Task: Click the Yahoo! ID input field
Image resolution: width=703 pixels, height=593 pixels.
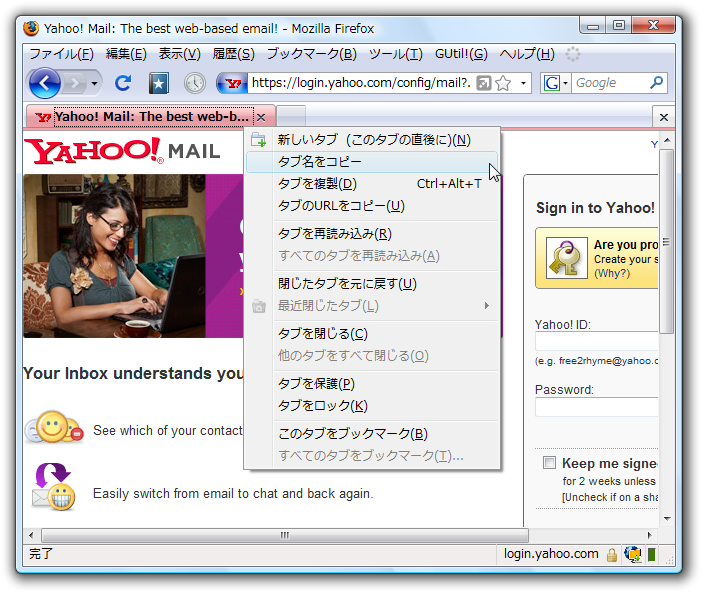Action: click(597, 341)
